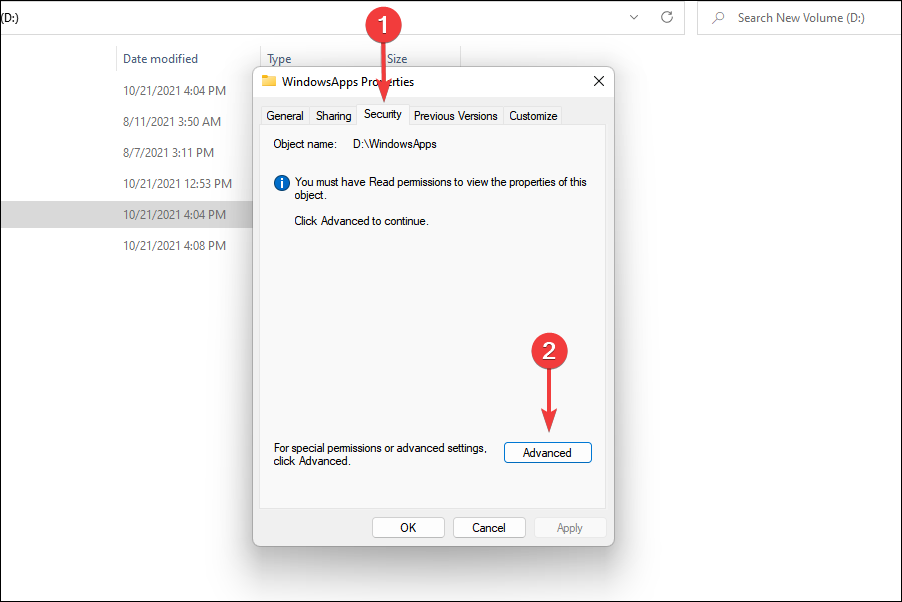The image size is (902, 602).
Task: Click the search magnifier icon
Action: click(718, 18)
